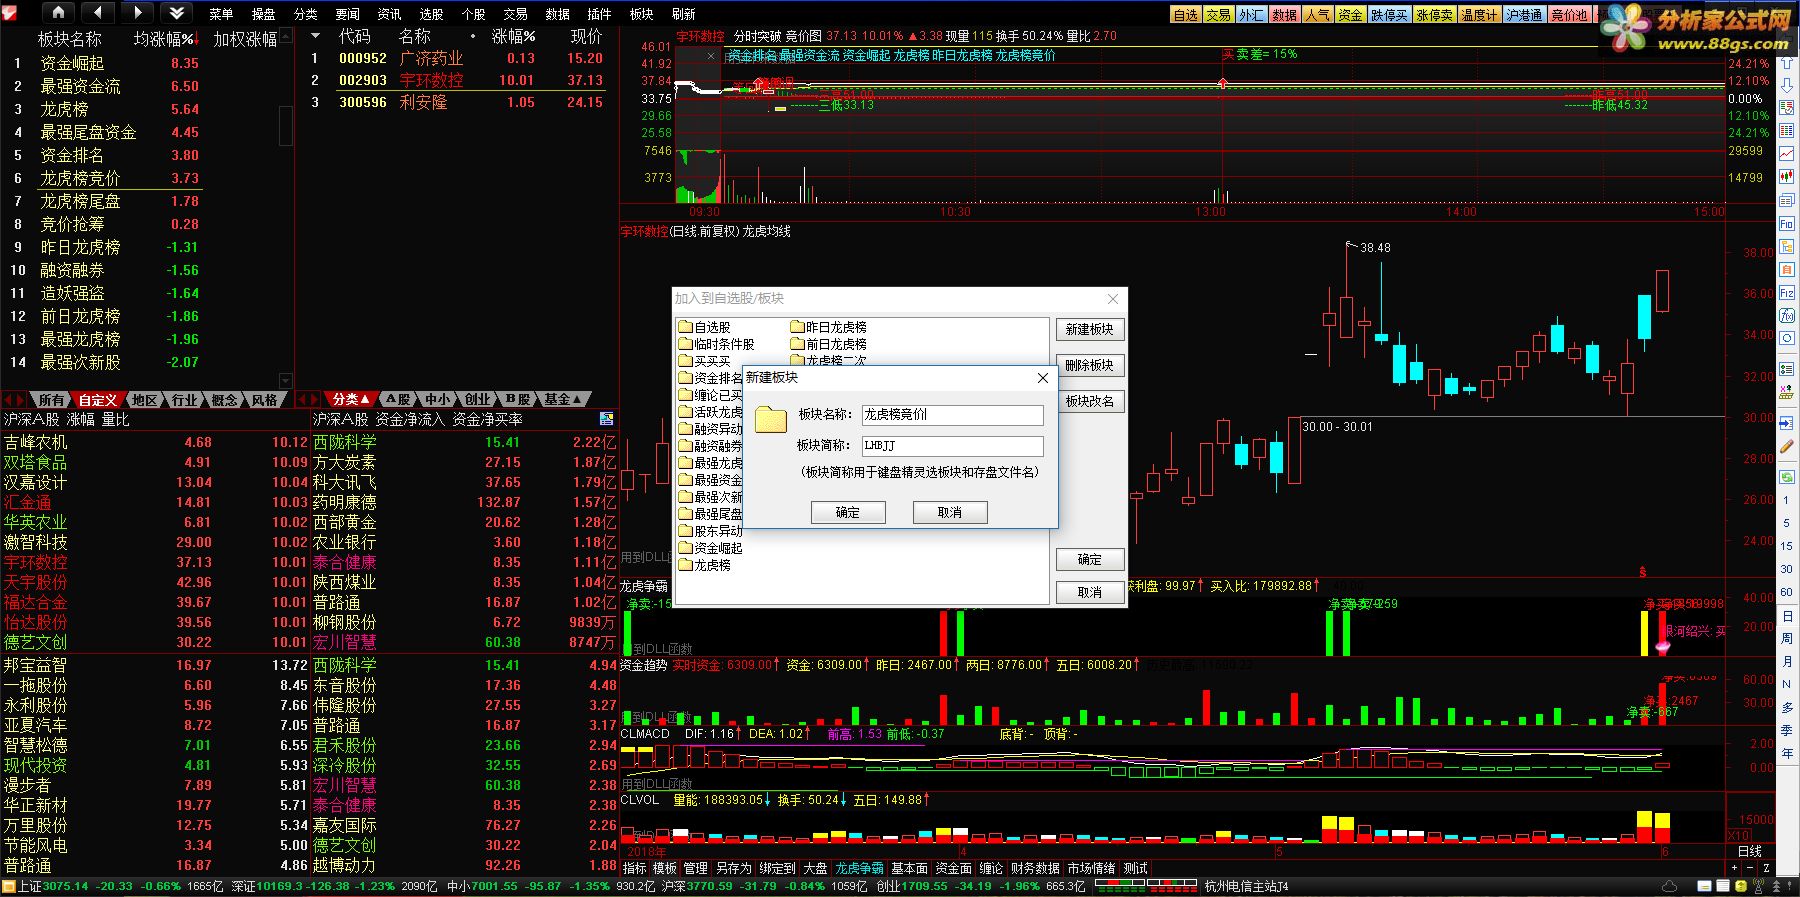Click the 竞价池 shortcut button
Screen dimensions: 1800x897
click(1569, 15)
